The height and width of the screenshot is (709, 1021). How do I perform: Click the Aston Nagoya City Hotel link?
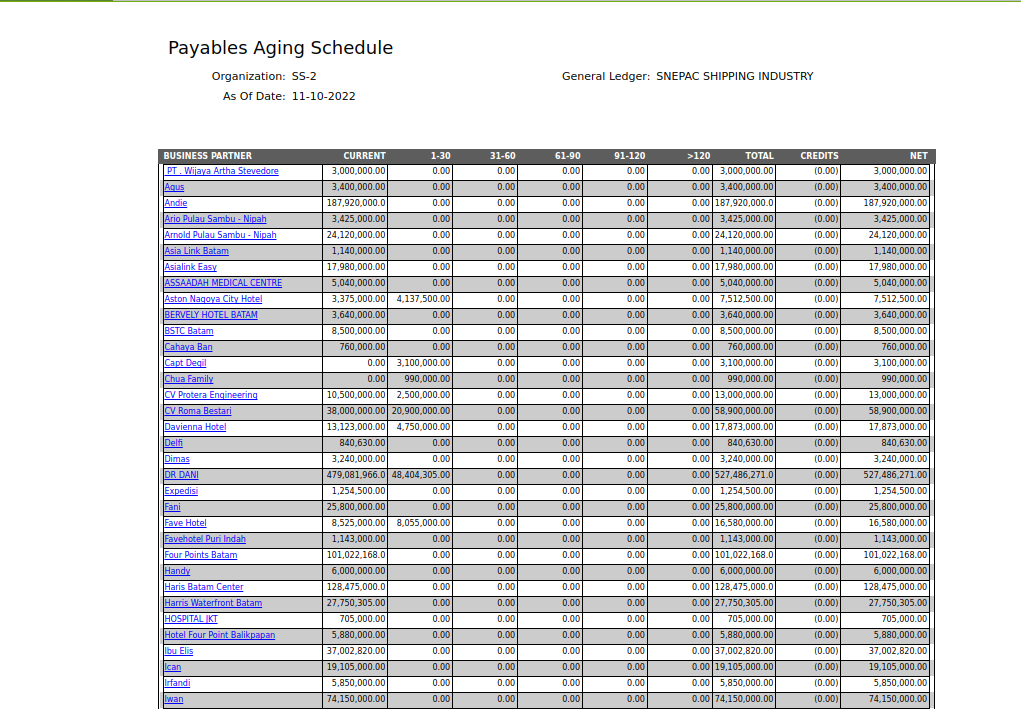click(213, 299)
